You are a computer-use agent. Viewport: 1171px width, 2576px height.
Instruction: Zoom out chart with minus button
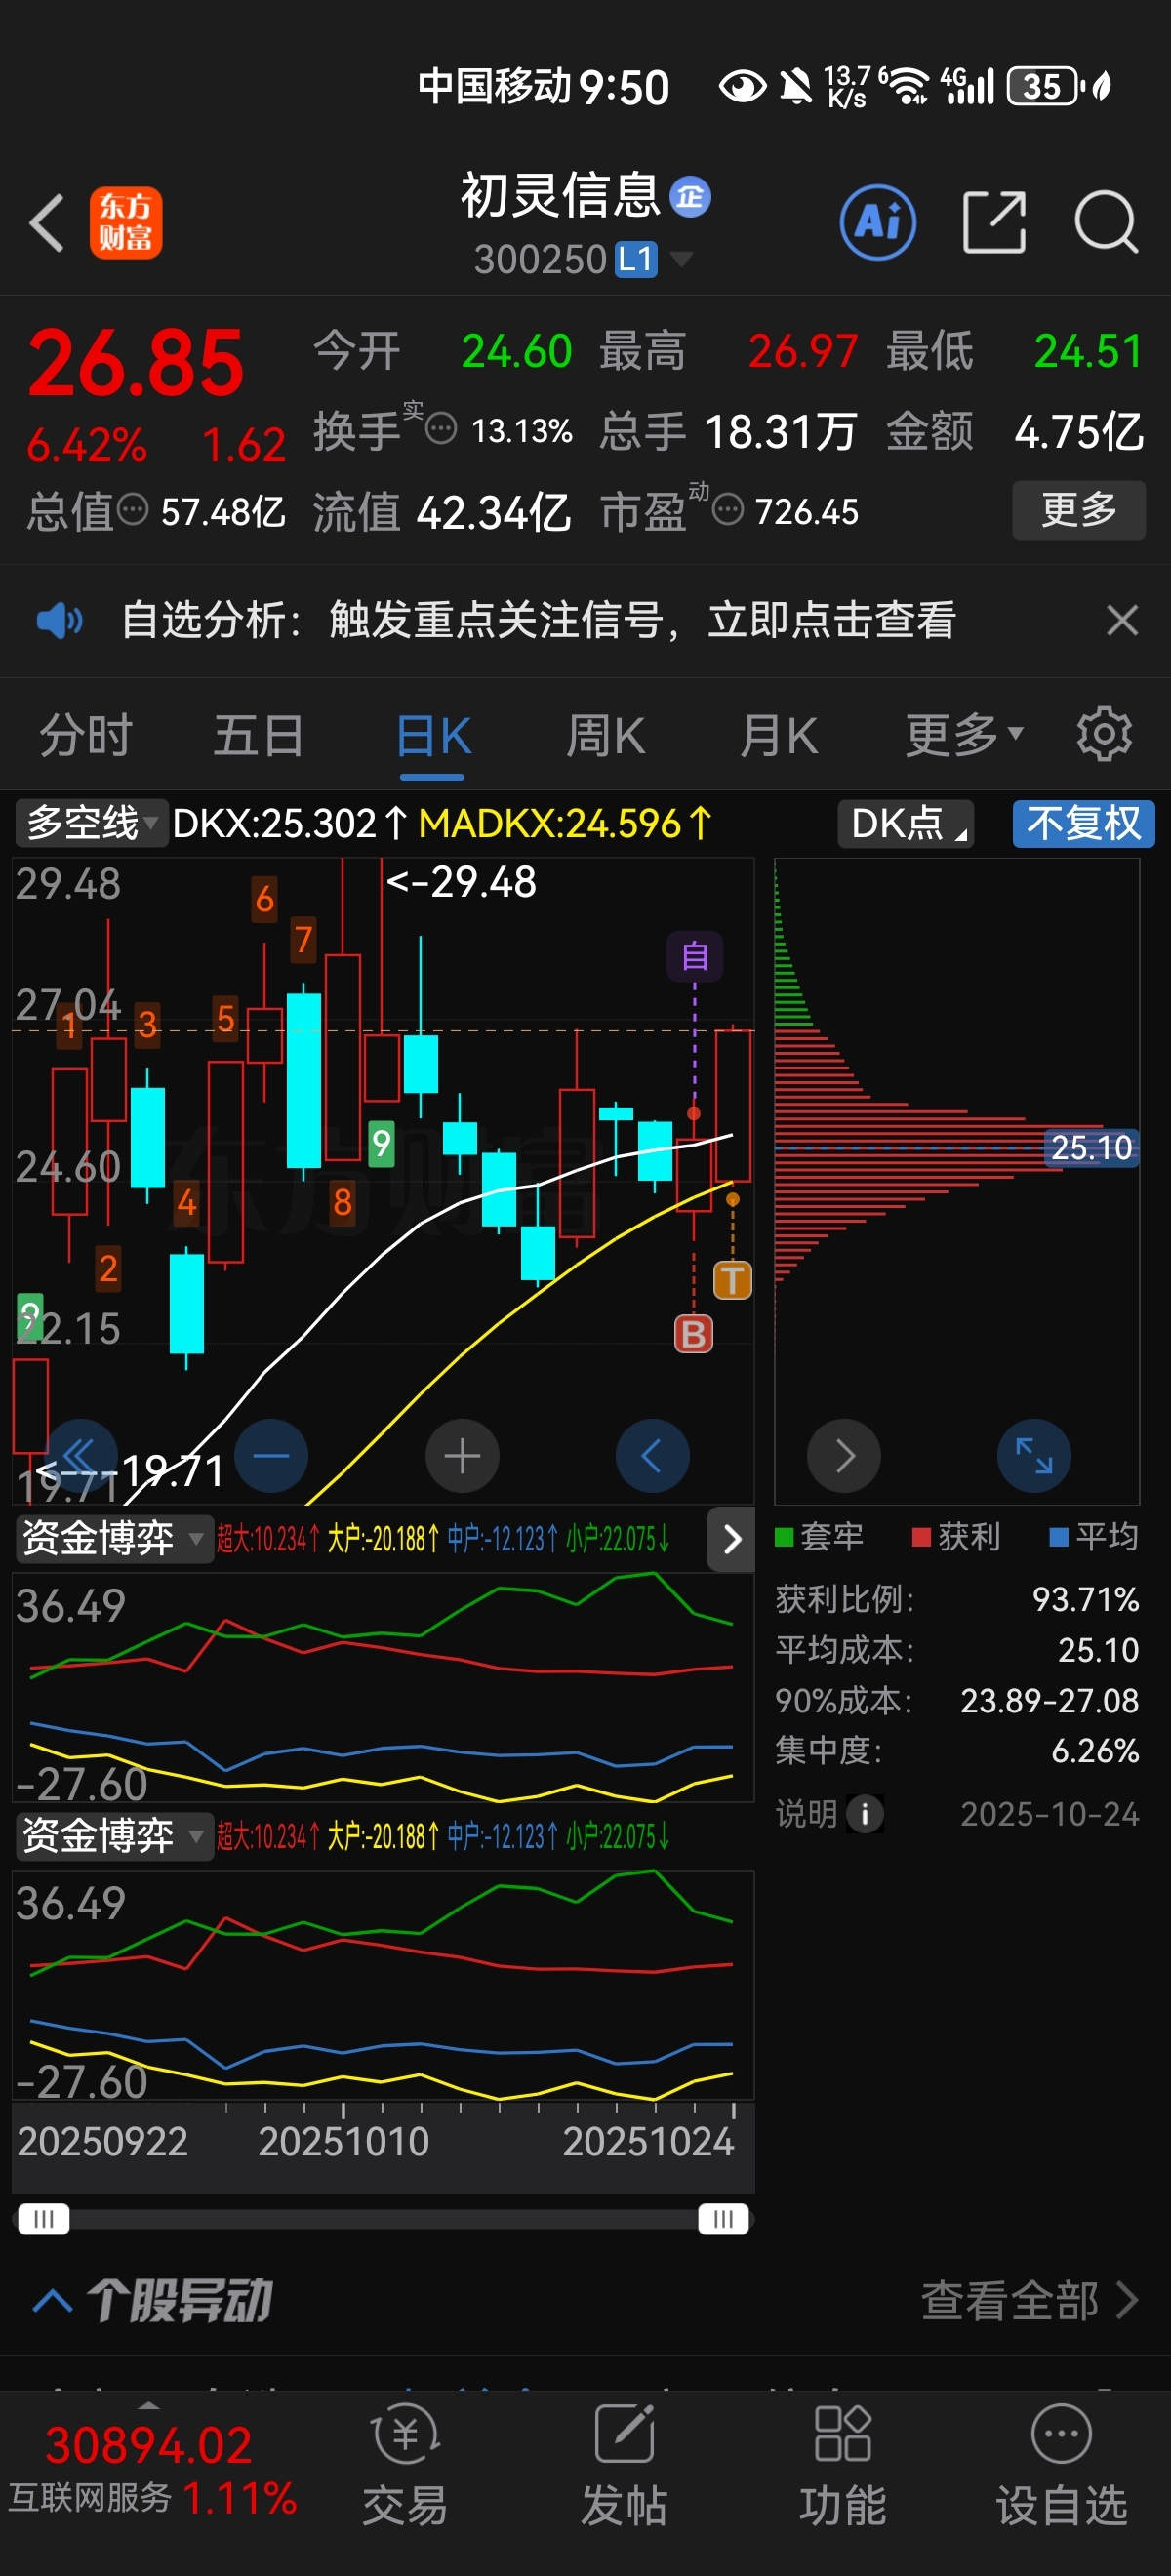pos(271,1456)
